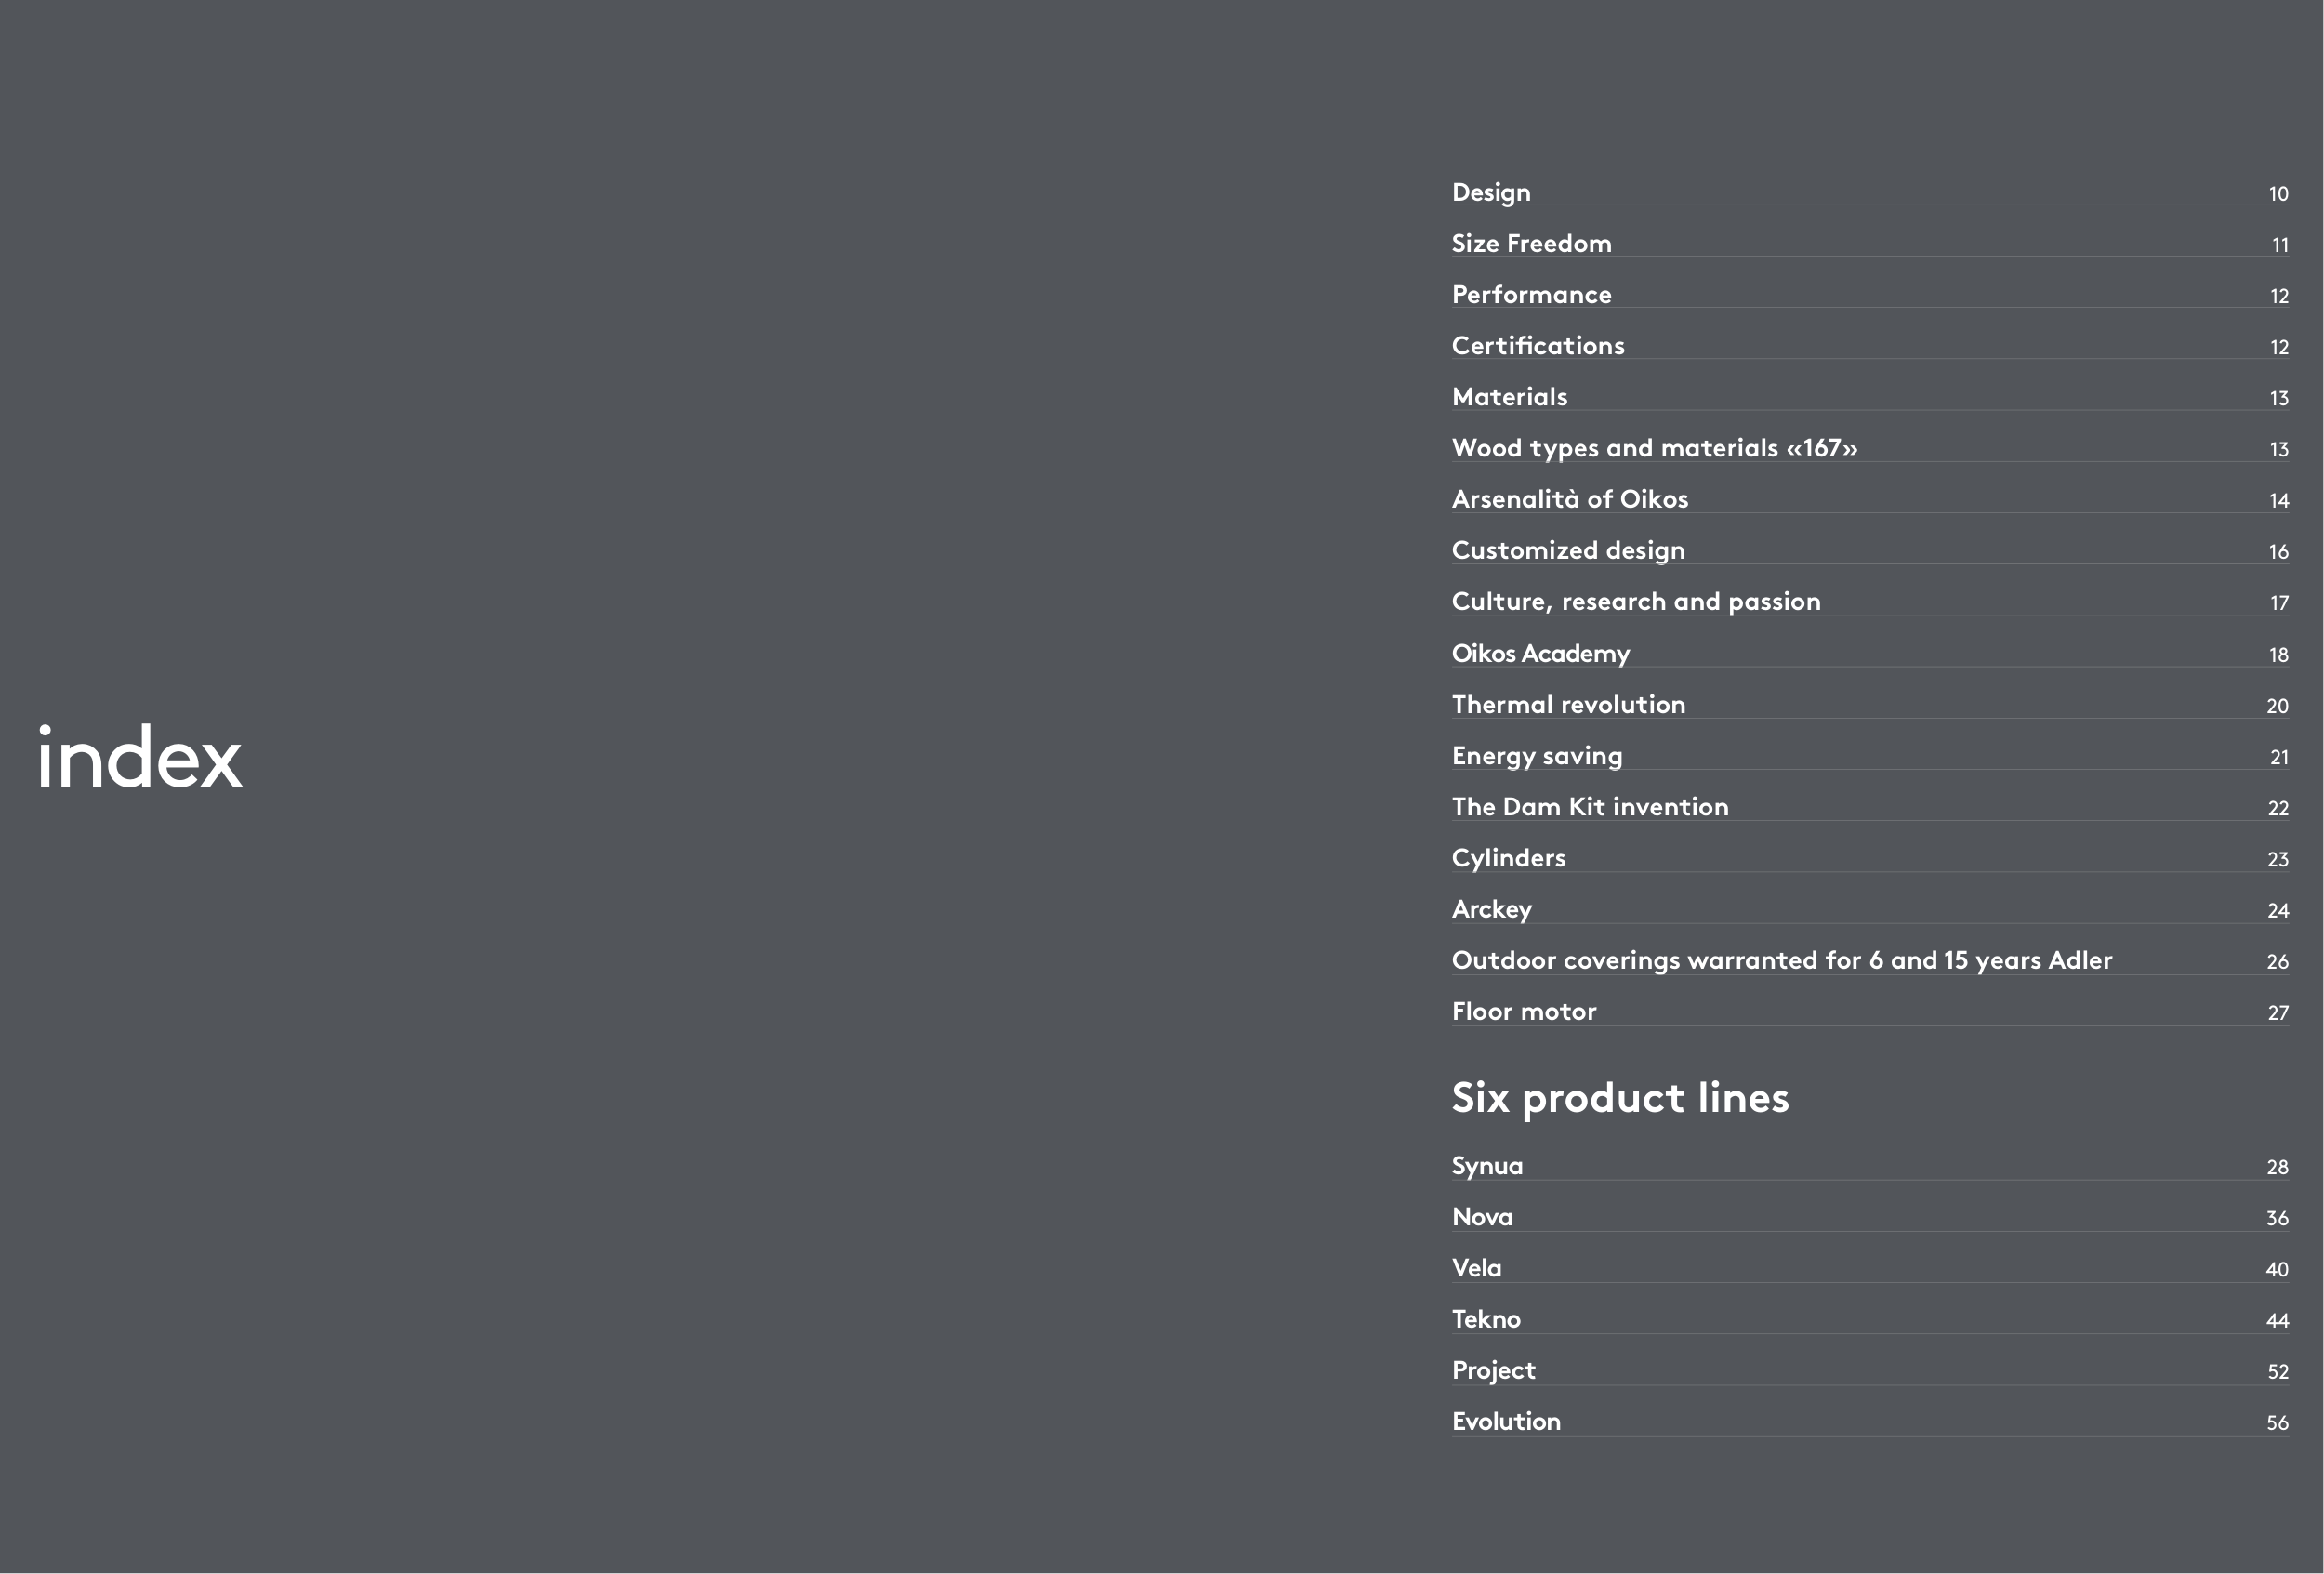This screenshot has width=2324, height=1574.
Task: Open Outdoor coverings warranted Adler entry
Action: click(1781, 960)
